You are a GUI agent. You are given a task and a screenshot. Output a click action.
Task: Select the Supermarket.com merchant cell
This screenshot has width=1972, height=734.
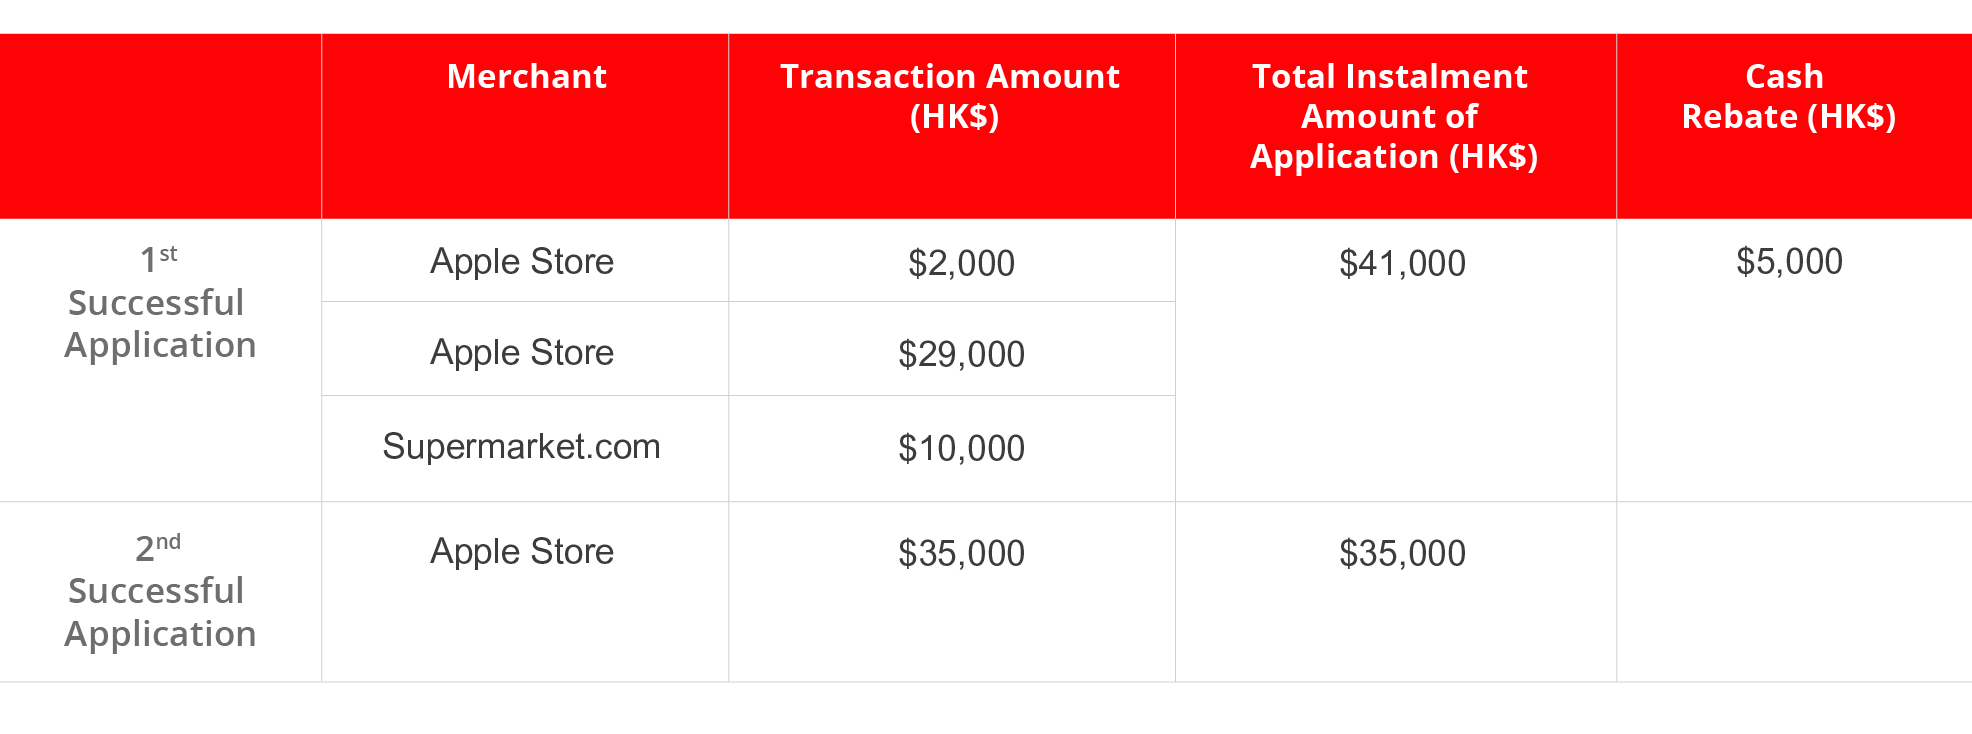522,447
